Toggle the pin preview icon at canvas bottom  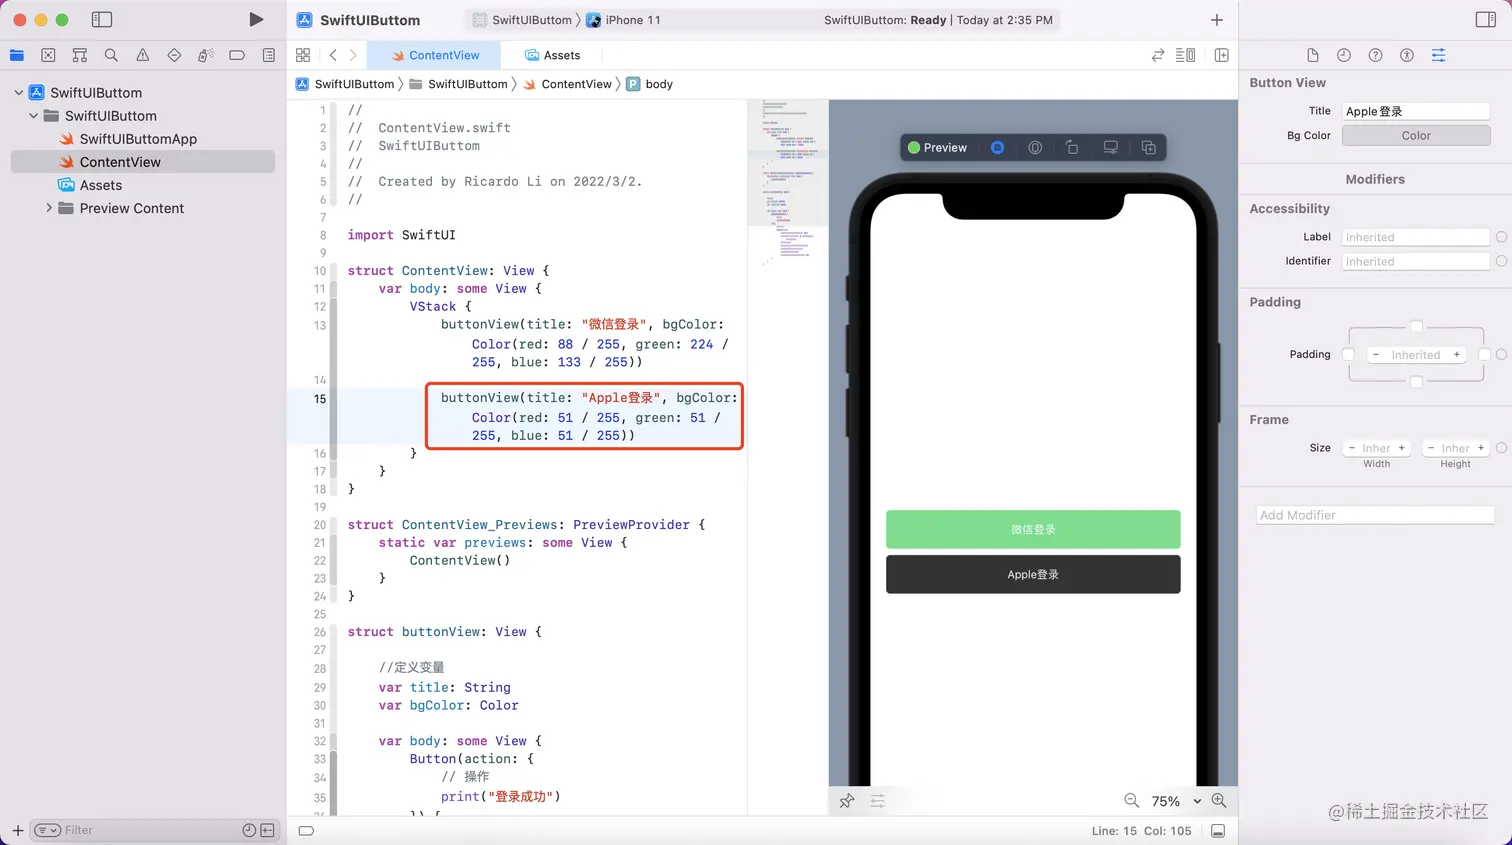847,800
